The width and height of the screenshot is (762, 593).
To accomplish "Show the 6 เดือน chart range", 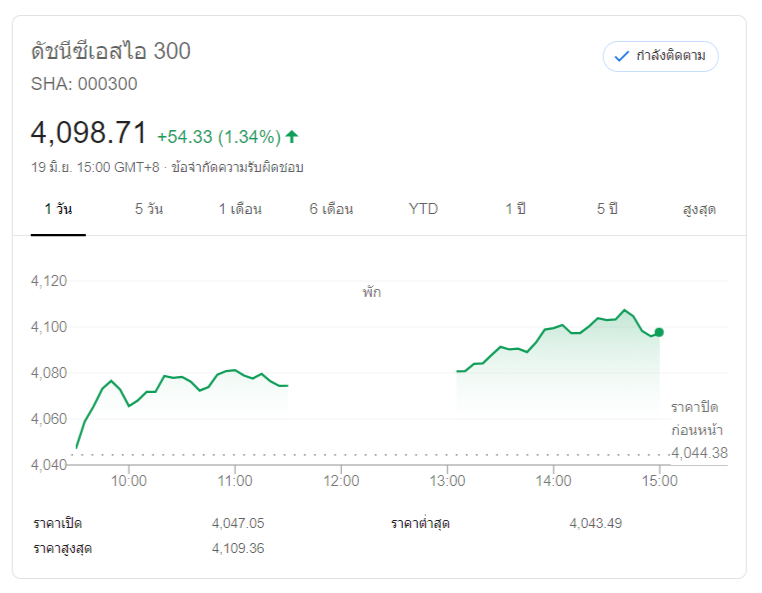I will [331, 210].
